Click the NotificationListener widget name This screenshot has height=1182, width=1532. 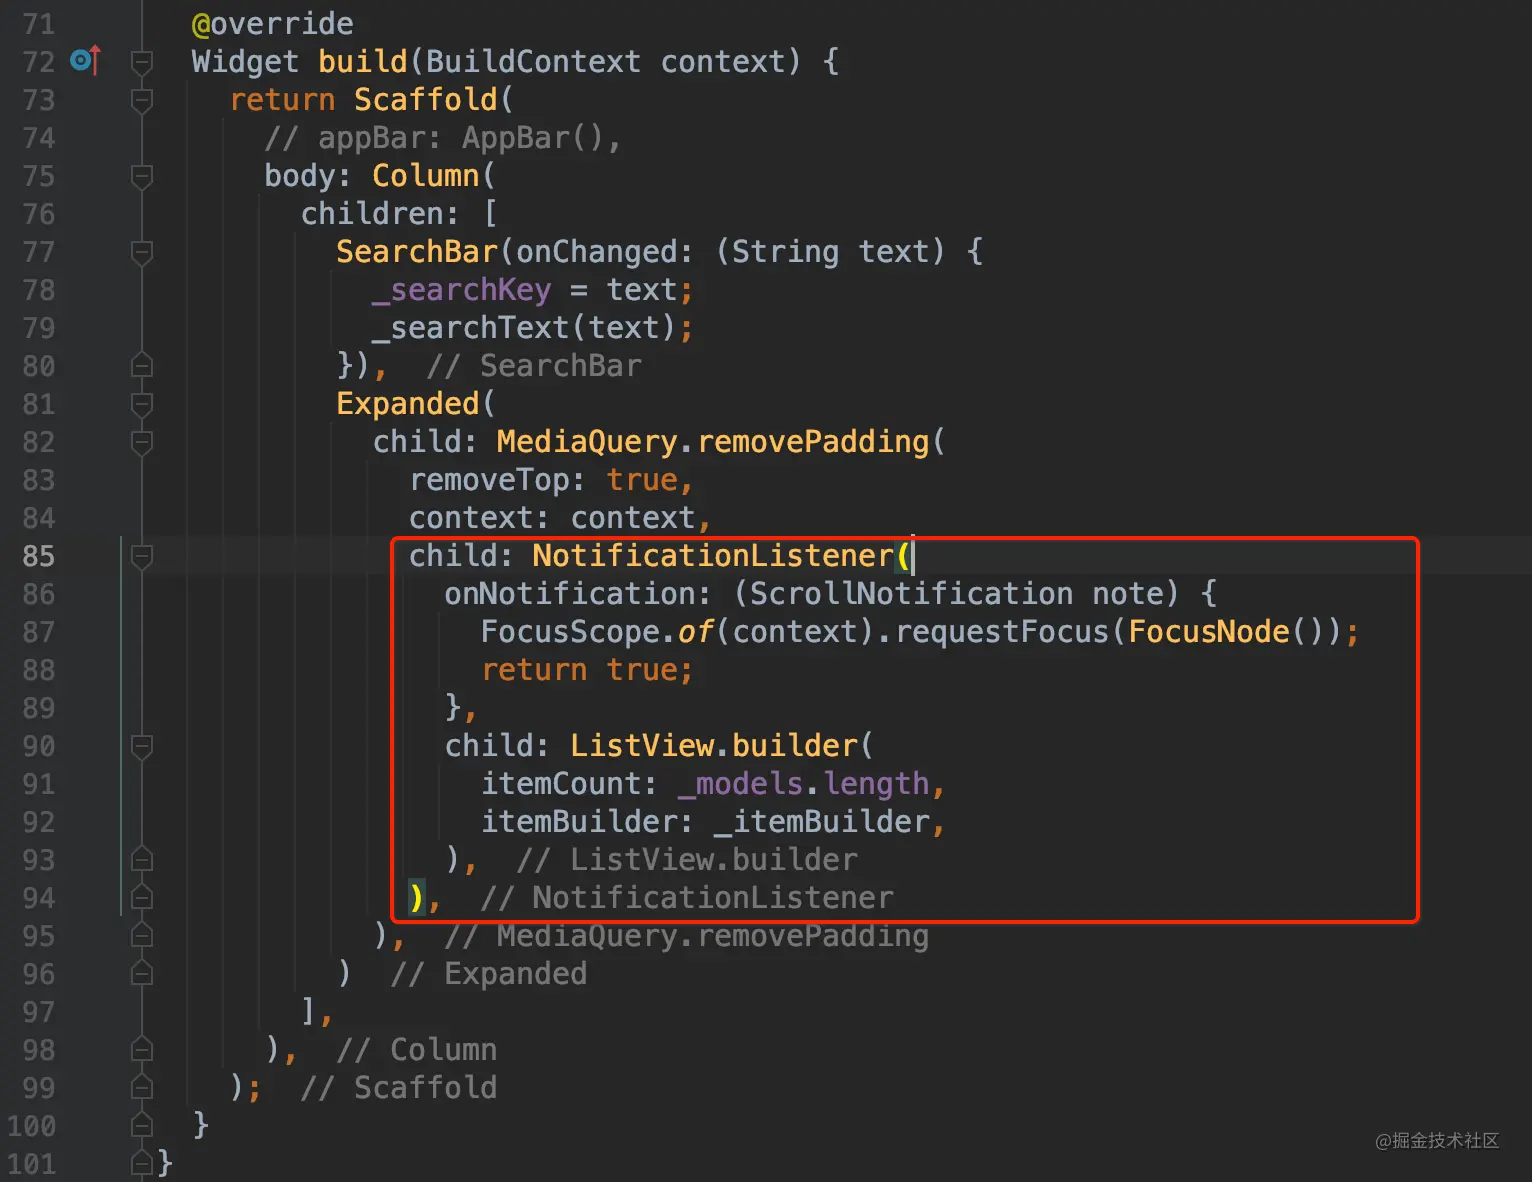[x=712, y=556]
